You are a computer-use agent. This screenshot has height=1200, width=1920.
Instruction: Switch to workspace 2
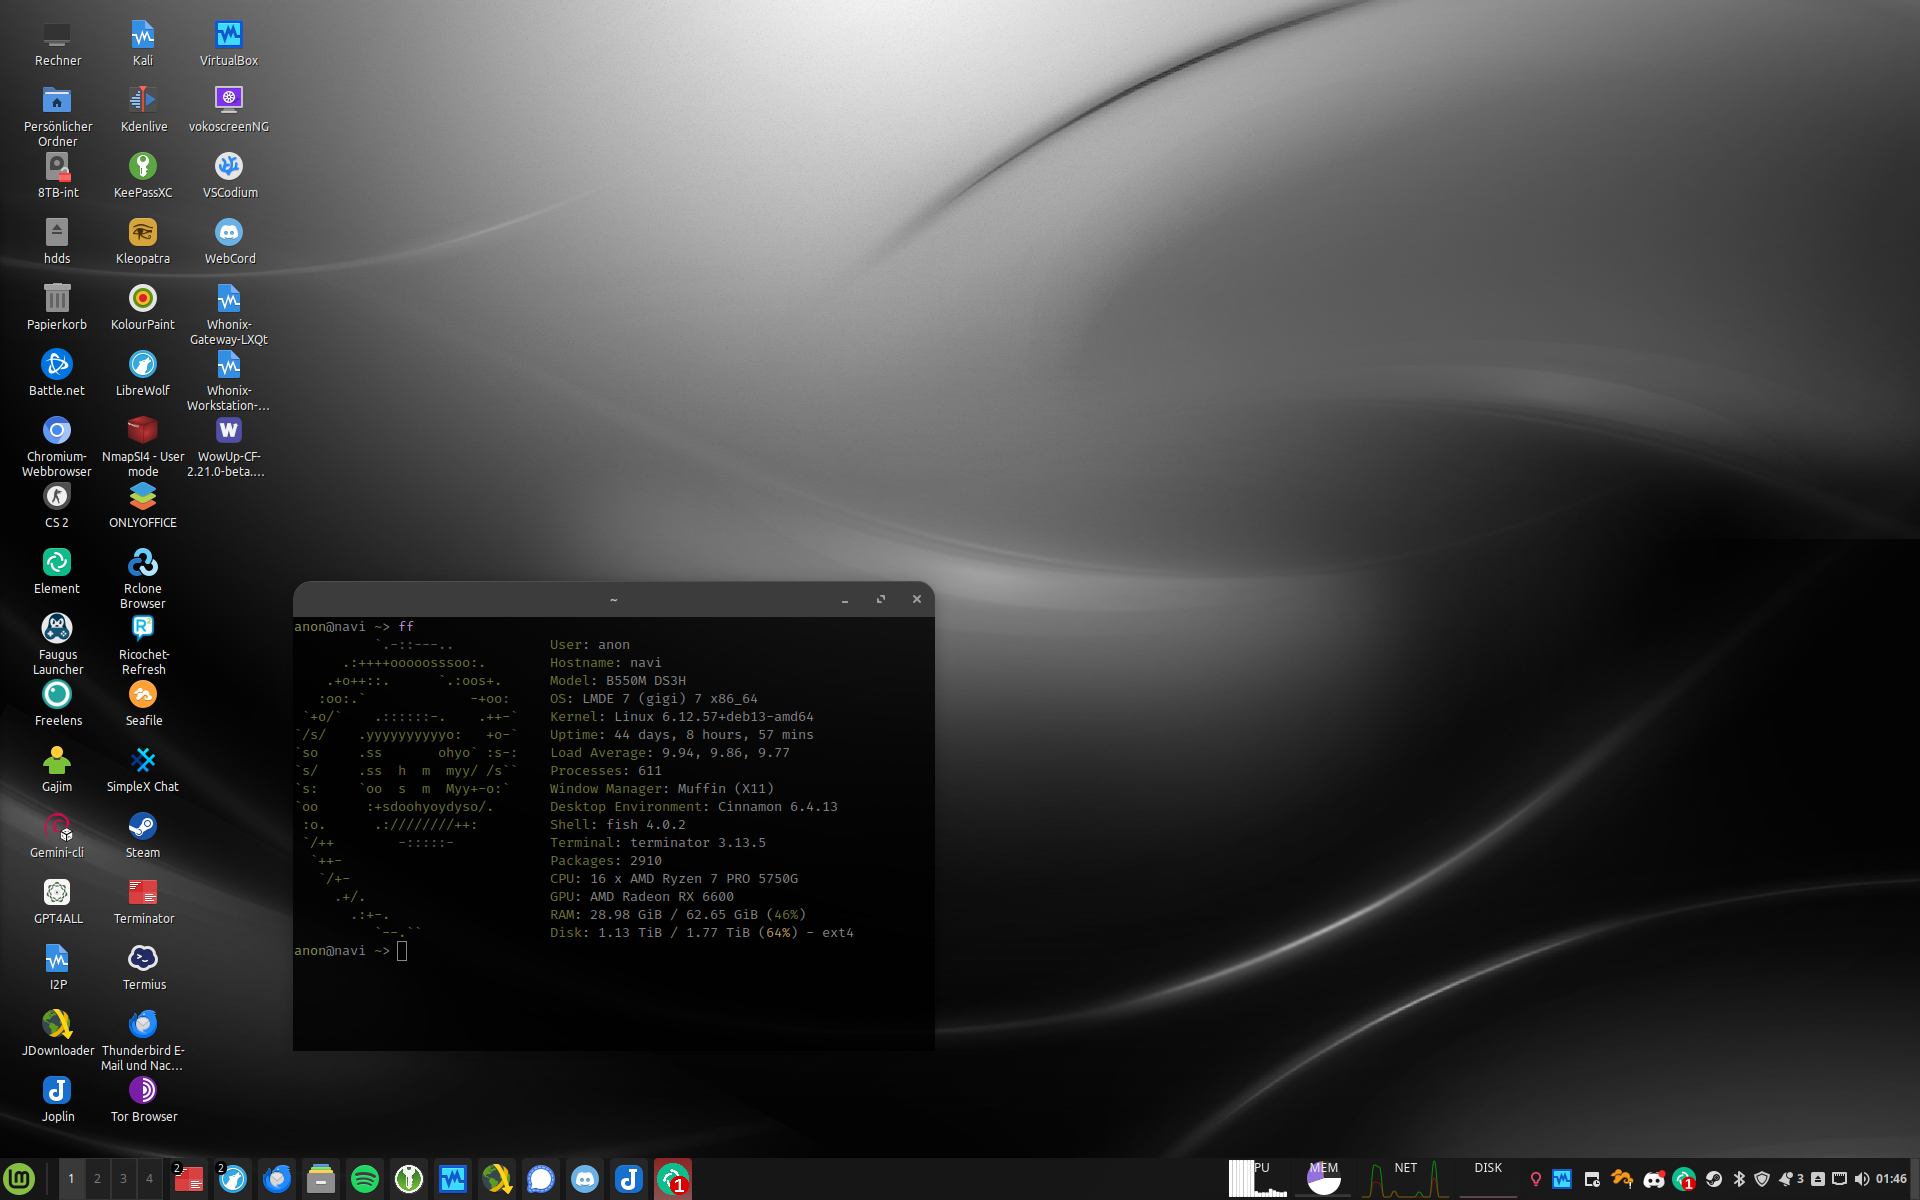97,1179
